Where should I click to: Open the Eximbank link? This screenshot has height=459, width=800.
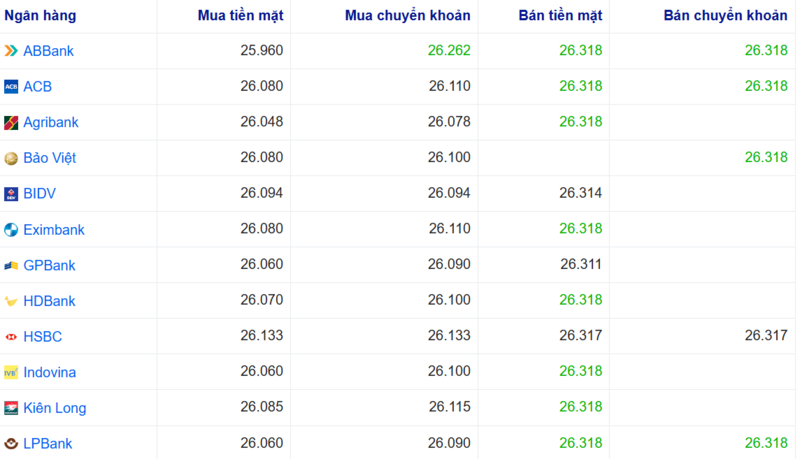(x=54, y=230)
